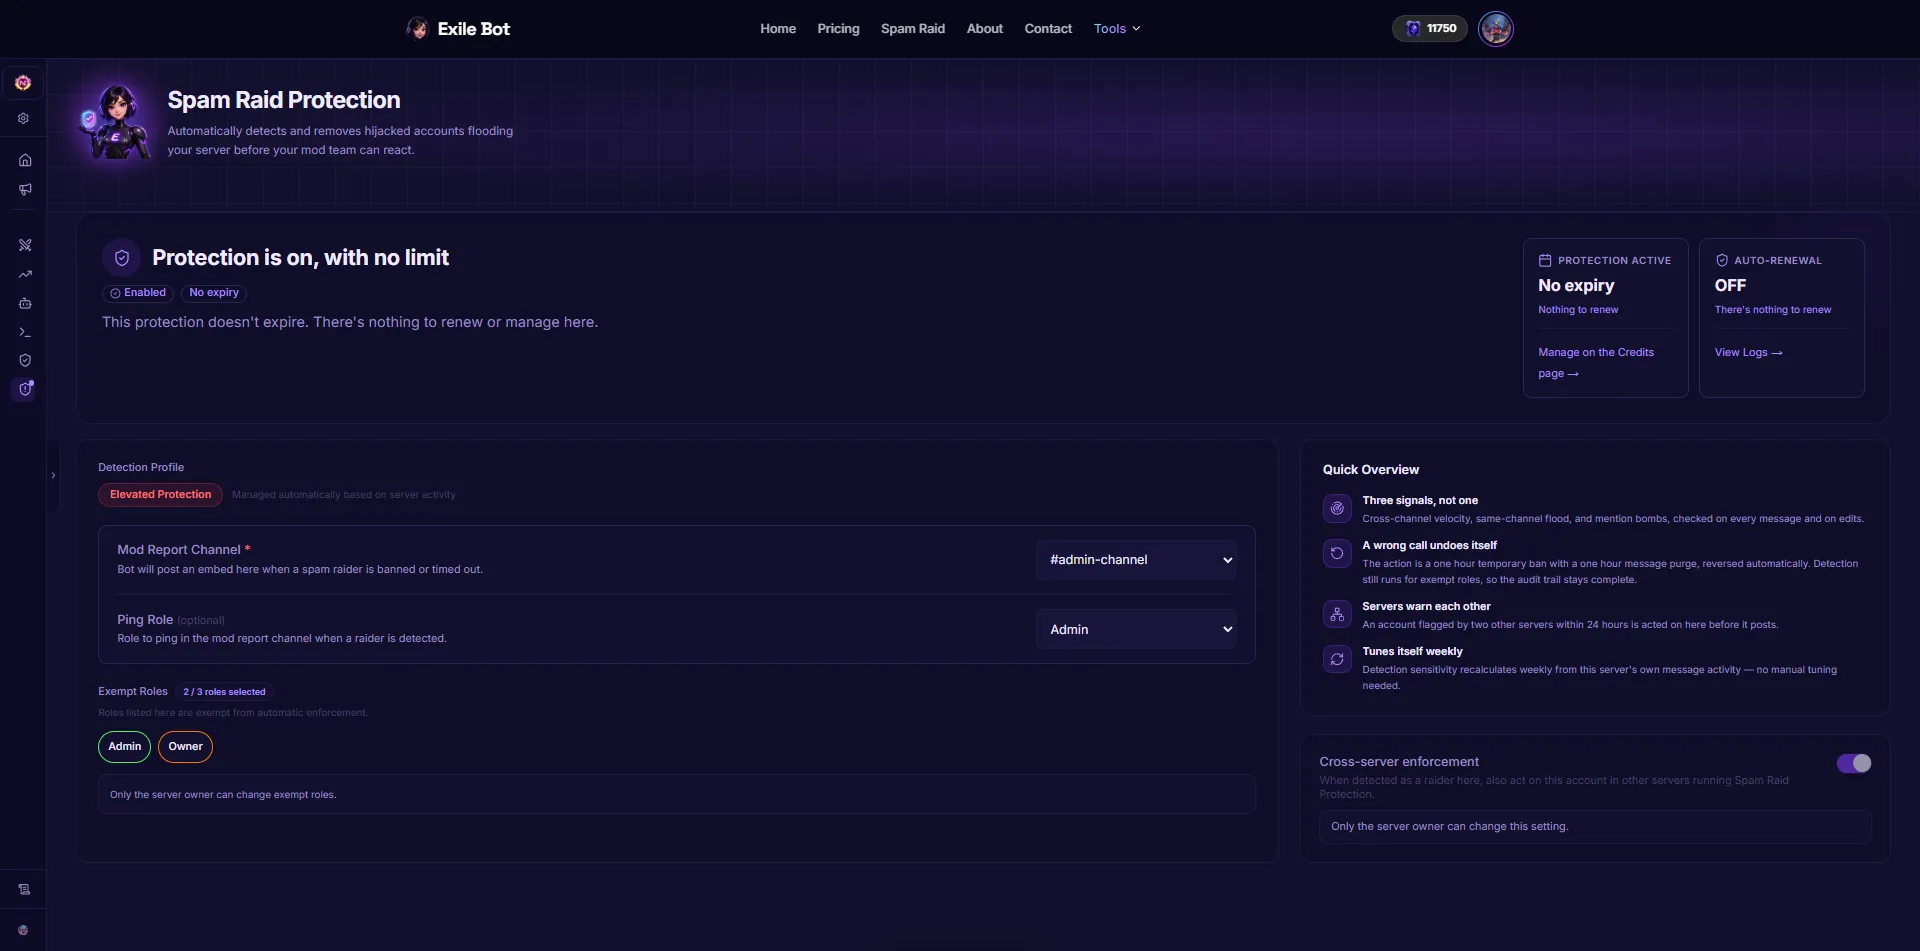Click the shield icon beside Protection is on
Image resolution: width=1920 pixels, height=951 pixels.
tap(122, 258)
